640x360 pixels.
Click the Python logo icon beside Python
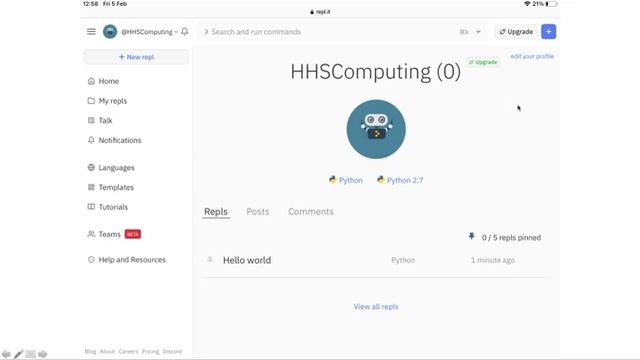[333, 180]
